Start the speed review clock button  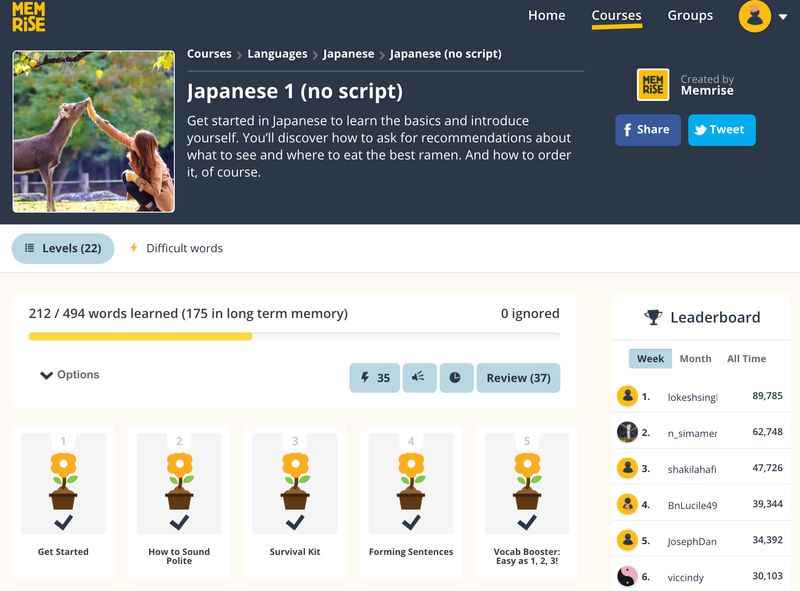click(456, 378)
